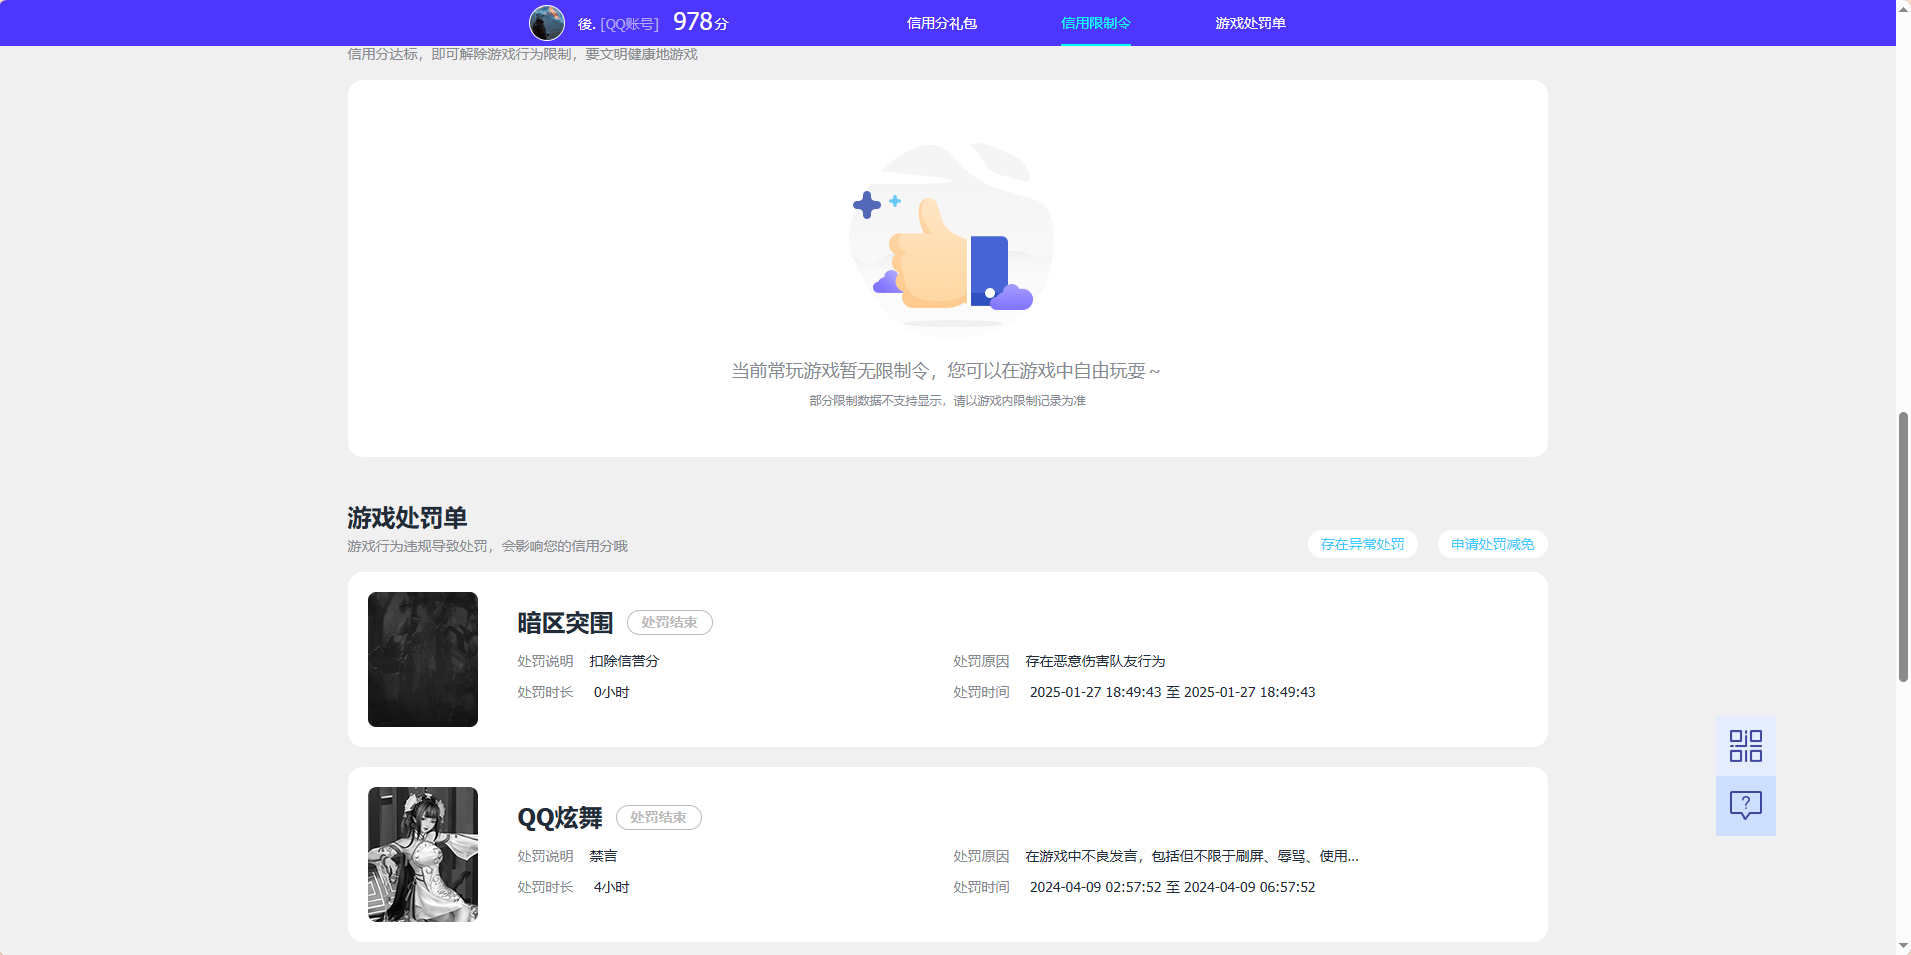Click the 申请处罚减免 button
The image size is (1911, 955).
(x=1493, y=544)
